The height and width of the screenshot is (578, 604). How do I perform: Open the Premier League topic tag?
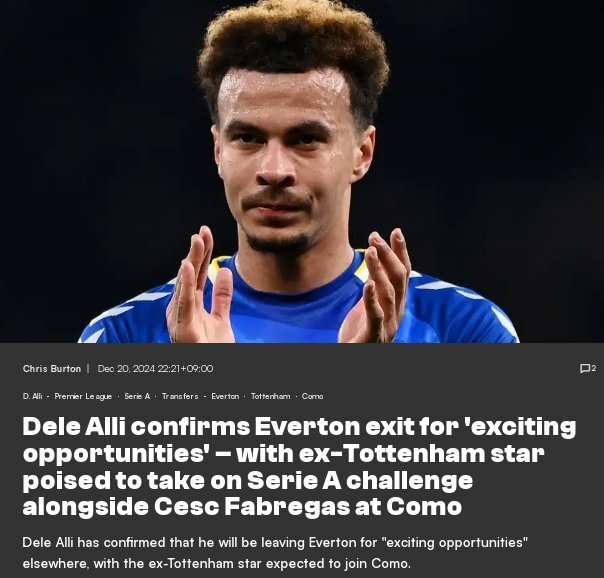pos(83,396)
